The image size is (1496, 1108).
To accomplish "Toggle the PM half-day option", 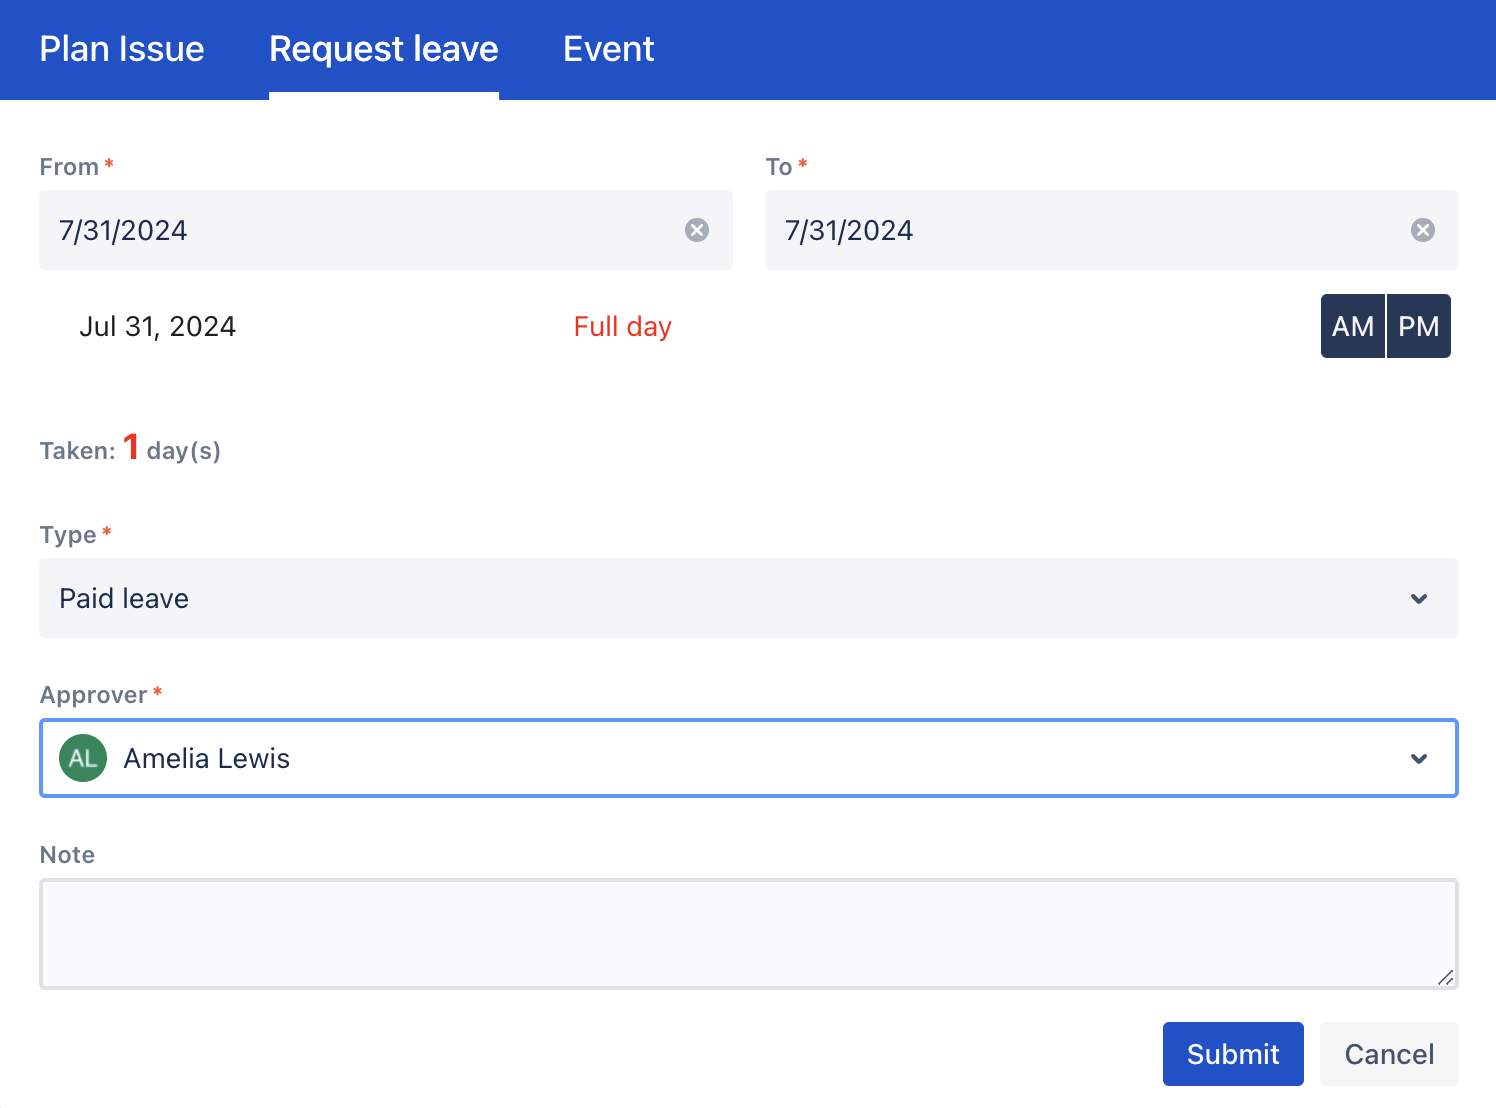I will (x=1418, y=326).
